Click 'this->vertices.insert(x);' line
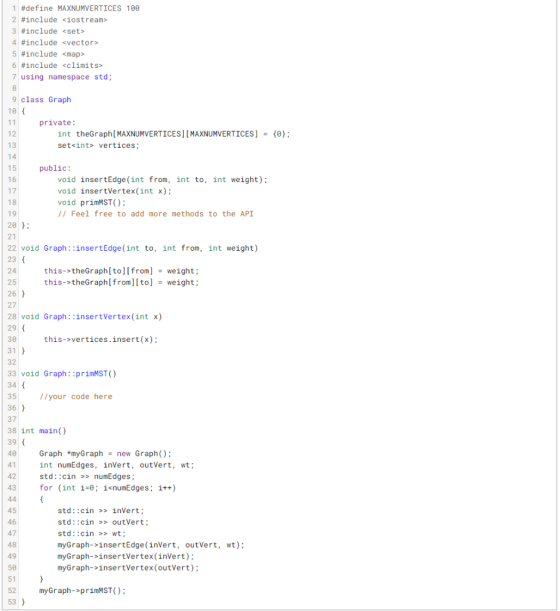This screenshot has height=611, width=560. point(101,339)
